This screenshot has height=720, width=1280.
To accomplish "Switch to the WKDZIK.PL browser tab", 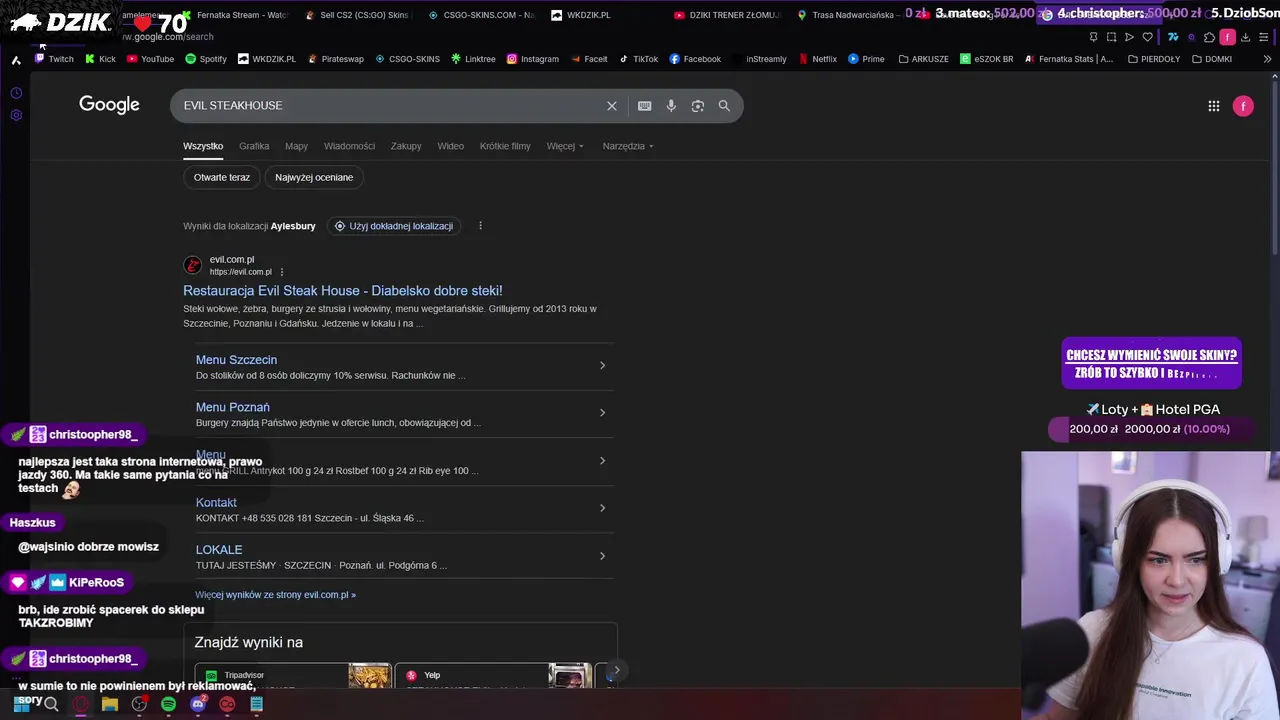I will 590,15.
